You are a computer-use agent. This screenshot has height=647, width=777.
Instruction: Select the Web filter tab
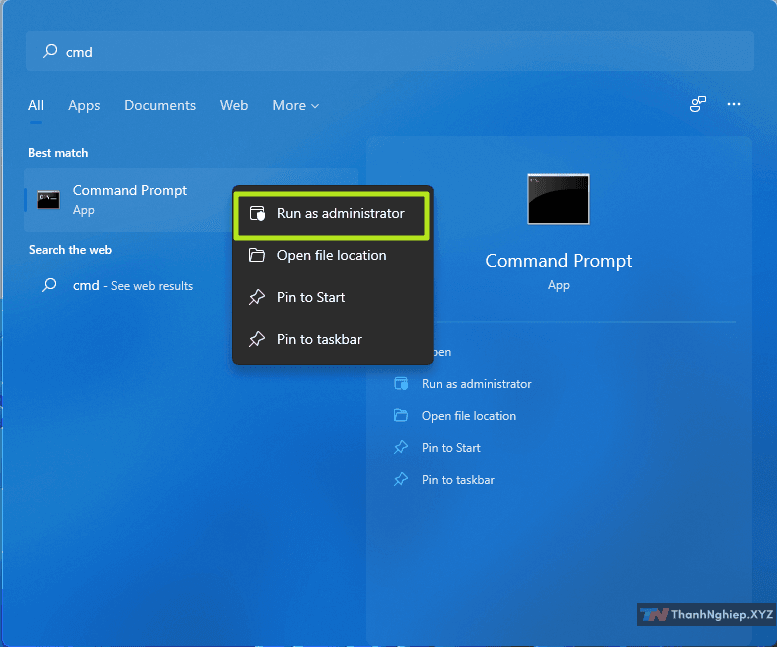pyautogui.click(x=234, y=105)
